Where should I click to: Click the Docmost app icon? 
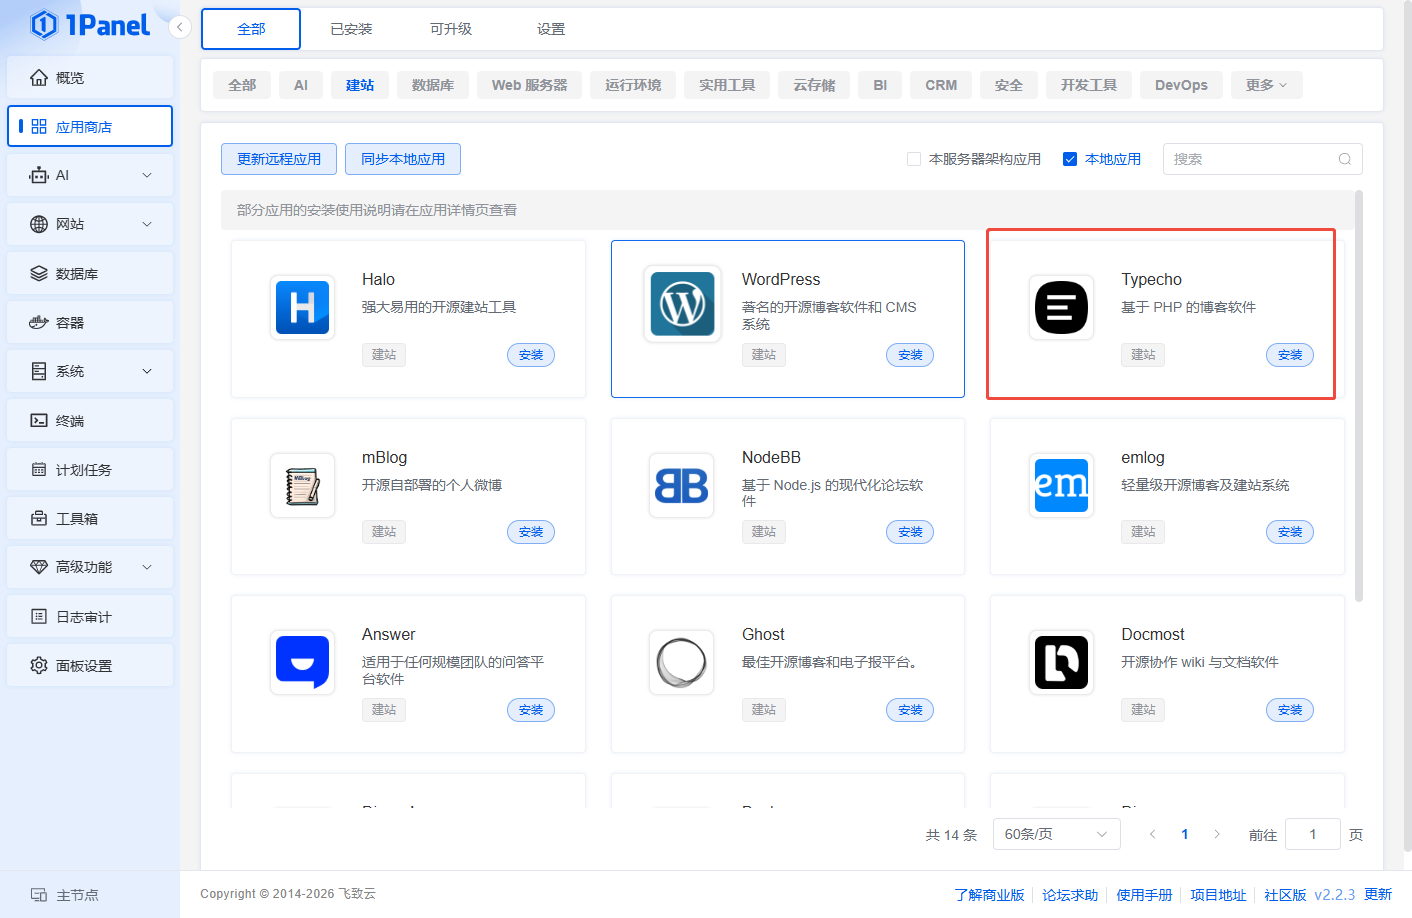click(1061, 662)
